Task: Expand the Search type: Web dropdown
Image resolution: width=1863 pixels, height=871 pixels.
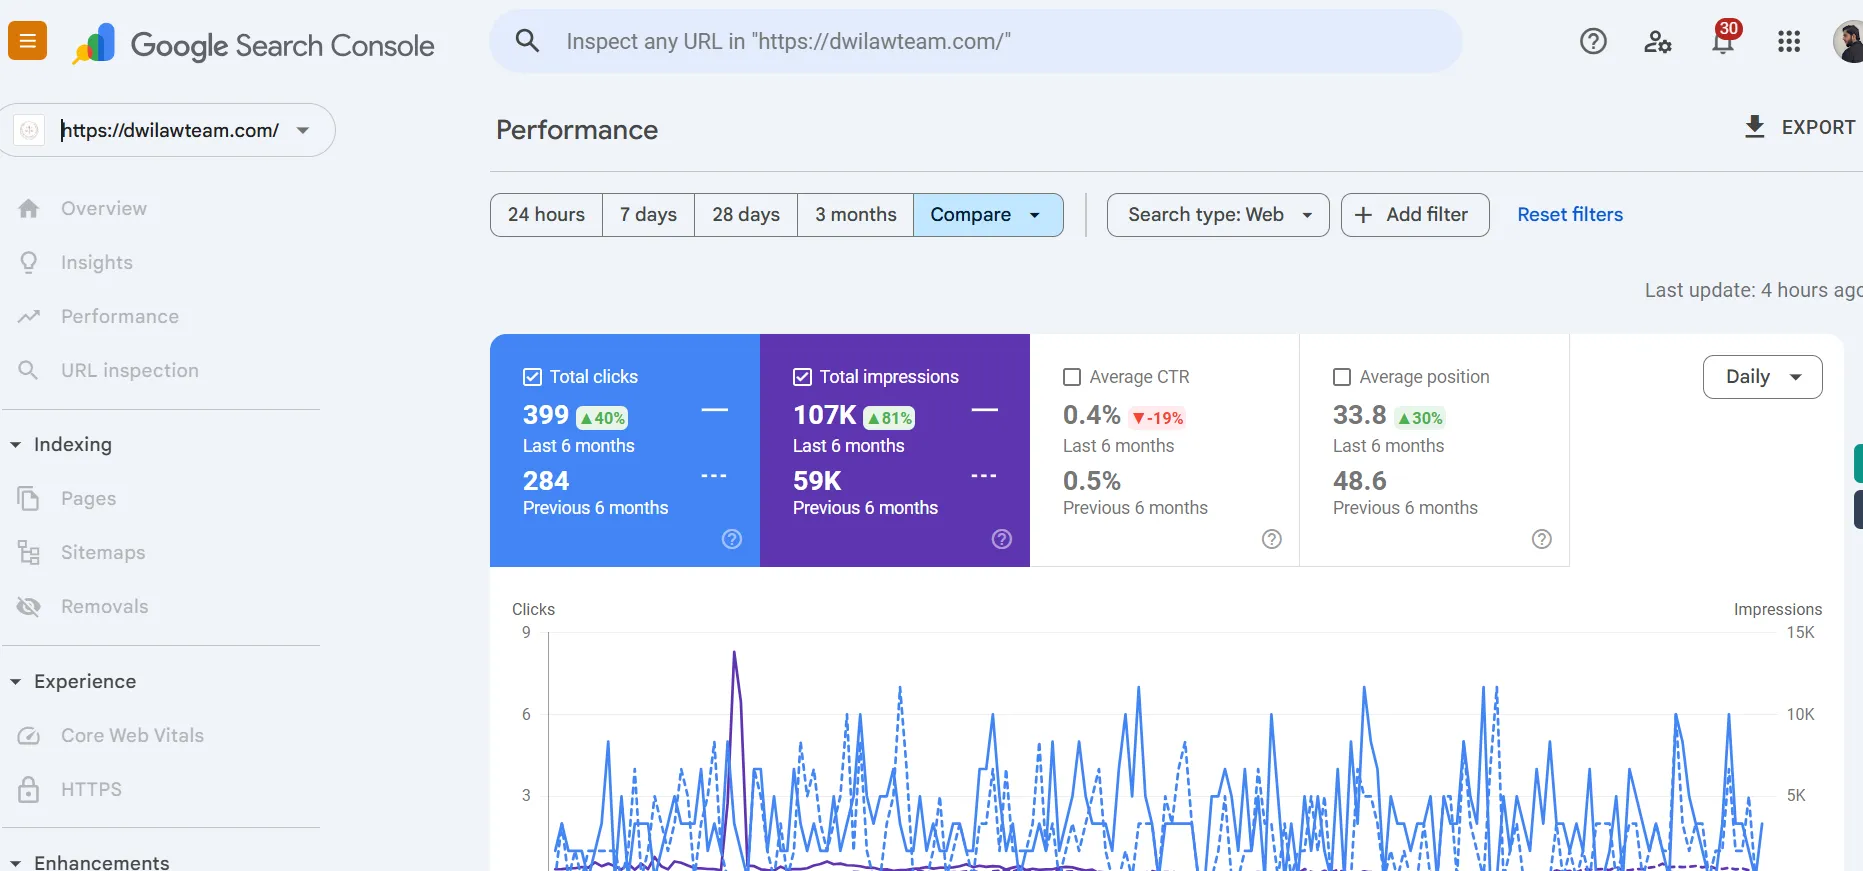Action: (1217, 215)
